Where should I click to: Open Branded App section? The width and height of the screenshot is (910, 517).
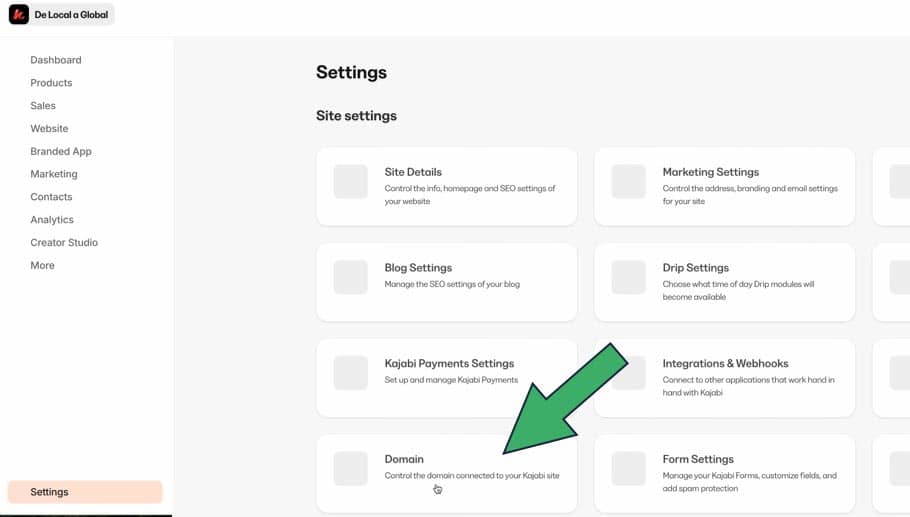click(61, 152)
